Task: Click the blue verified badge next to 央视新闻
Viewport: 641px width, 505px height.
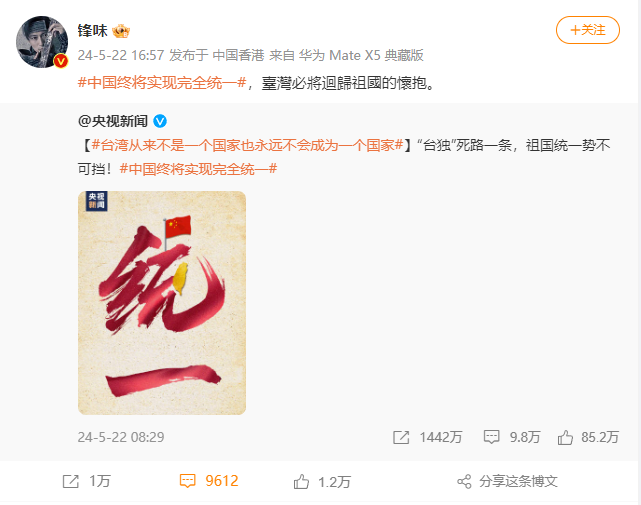Action: coord(160,121)
